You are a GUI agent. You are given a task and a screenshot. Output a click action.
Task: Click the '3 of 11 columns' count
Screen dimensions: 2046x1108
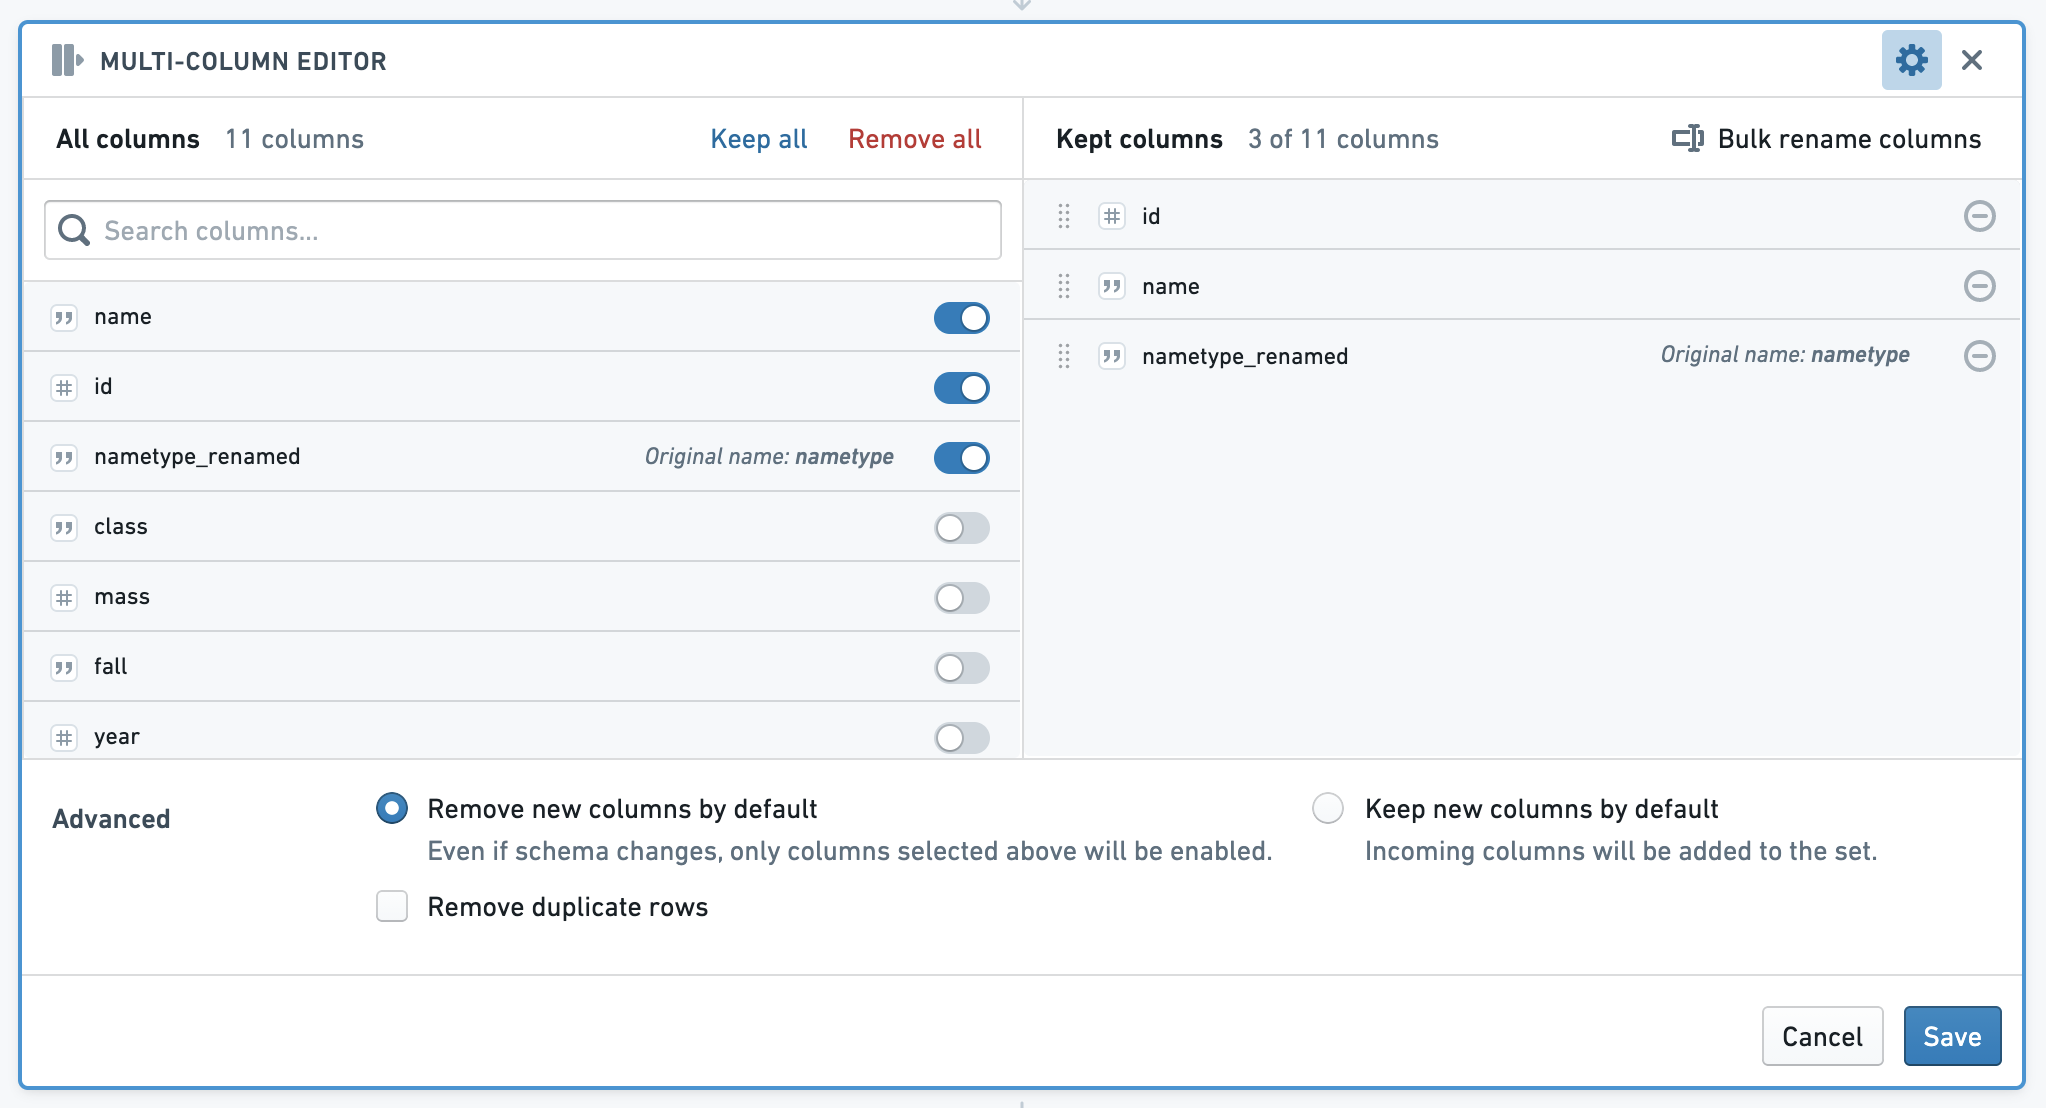(x=1343, y=139)
